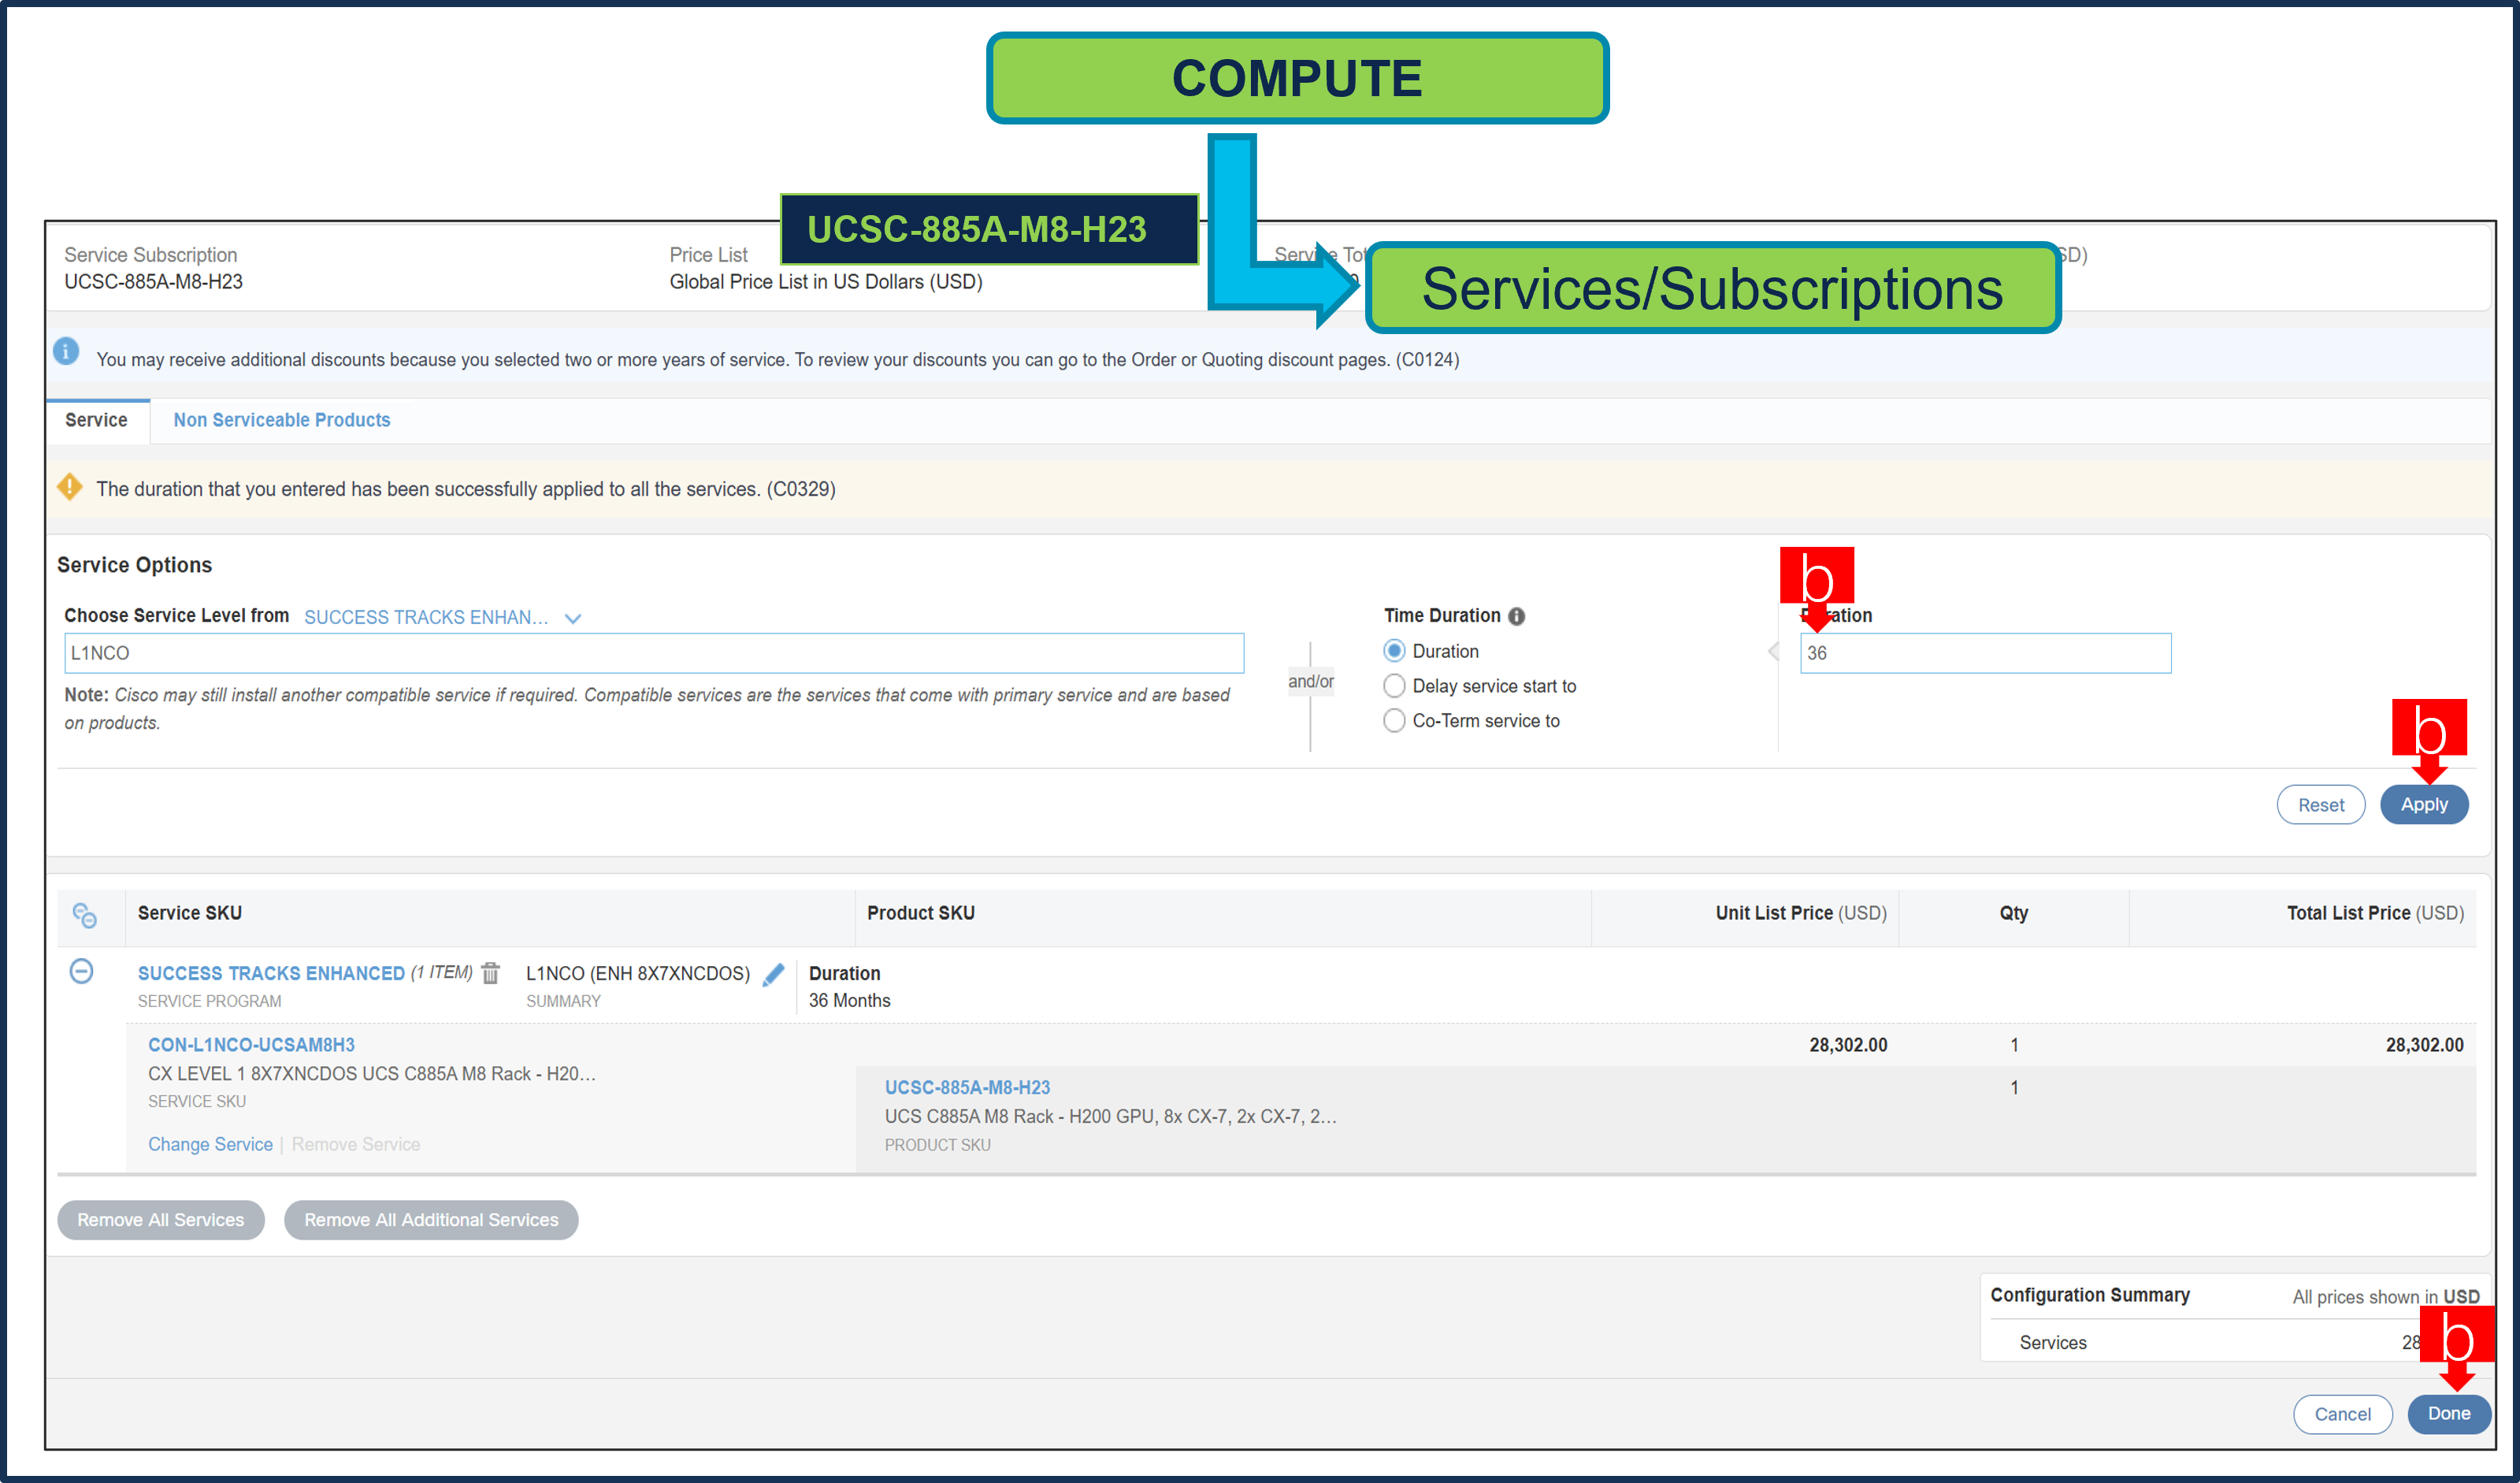Choose the Delay service start to option
The height and width of the screenshot is (1483, 2520).
click(1394, 686)
